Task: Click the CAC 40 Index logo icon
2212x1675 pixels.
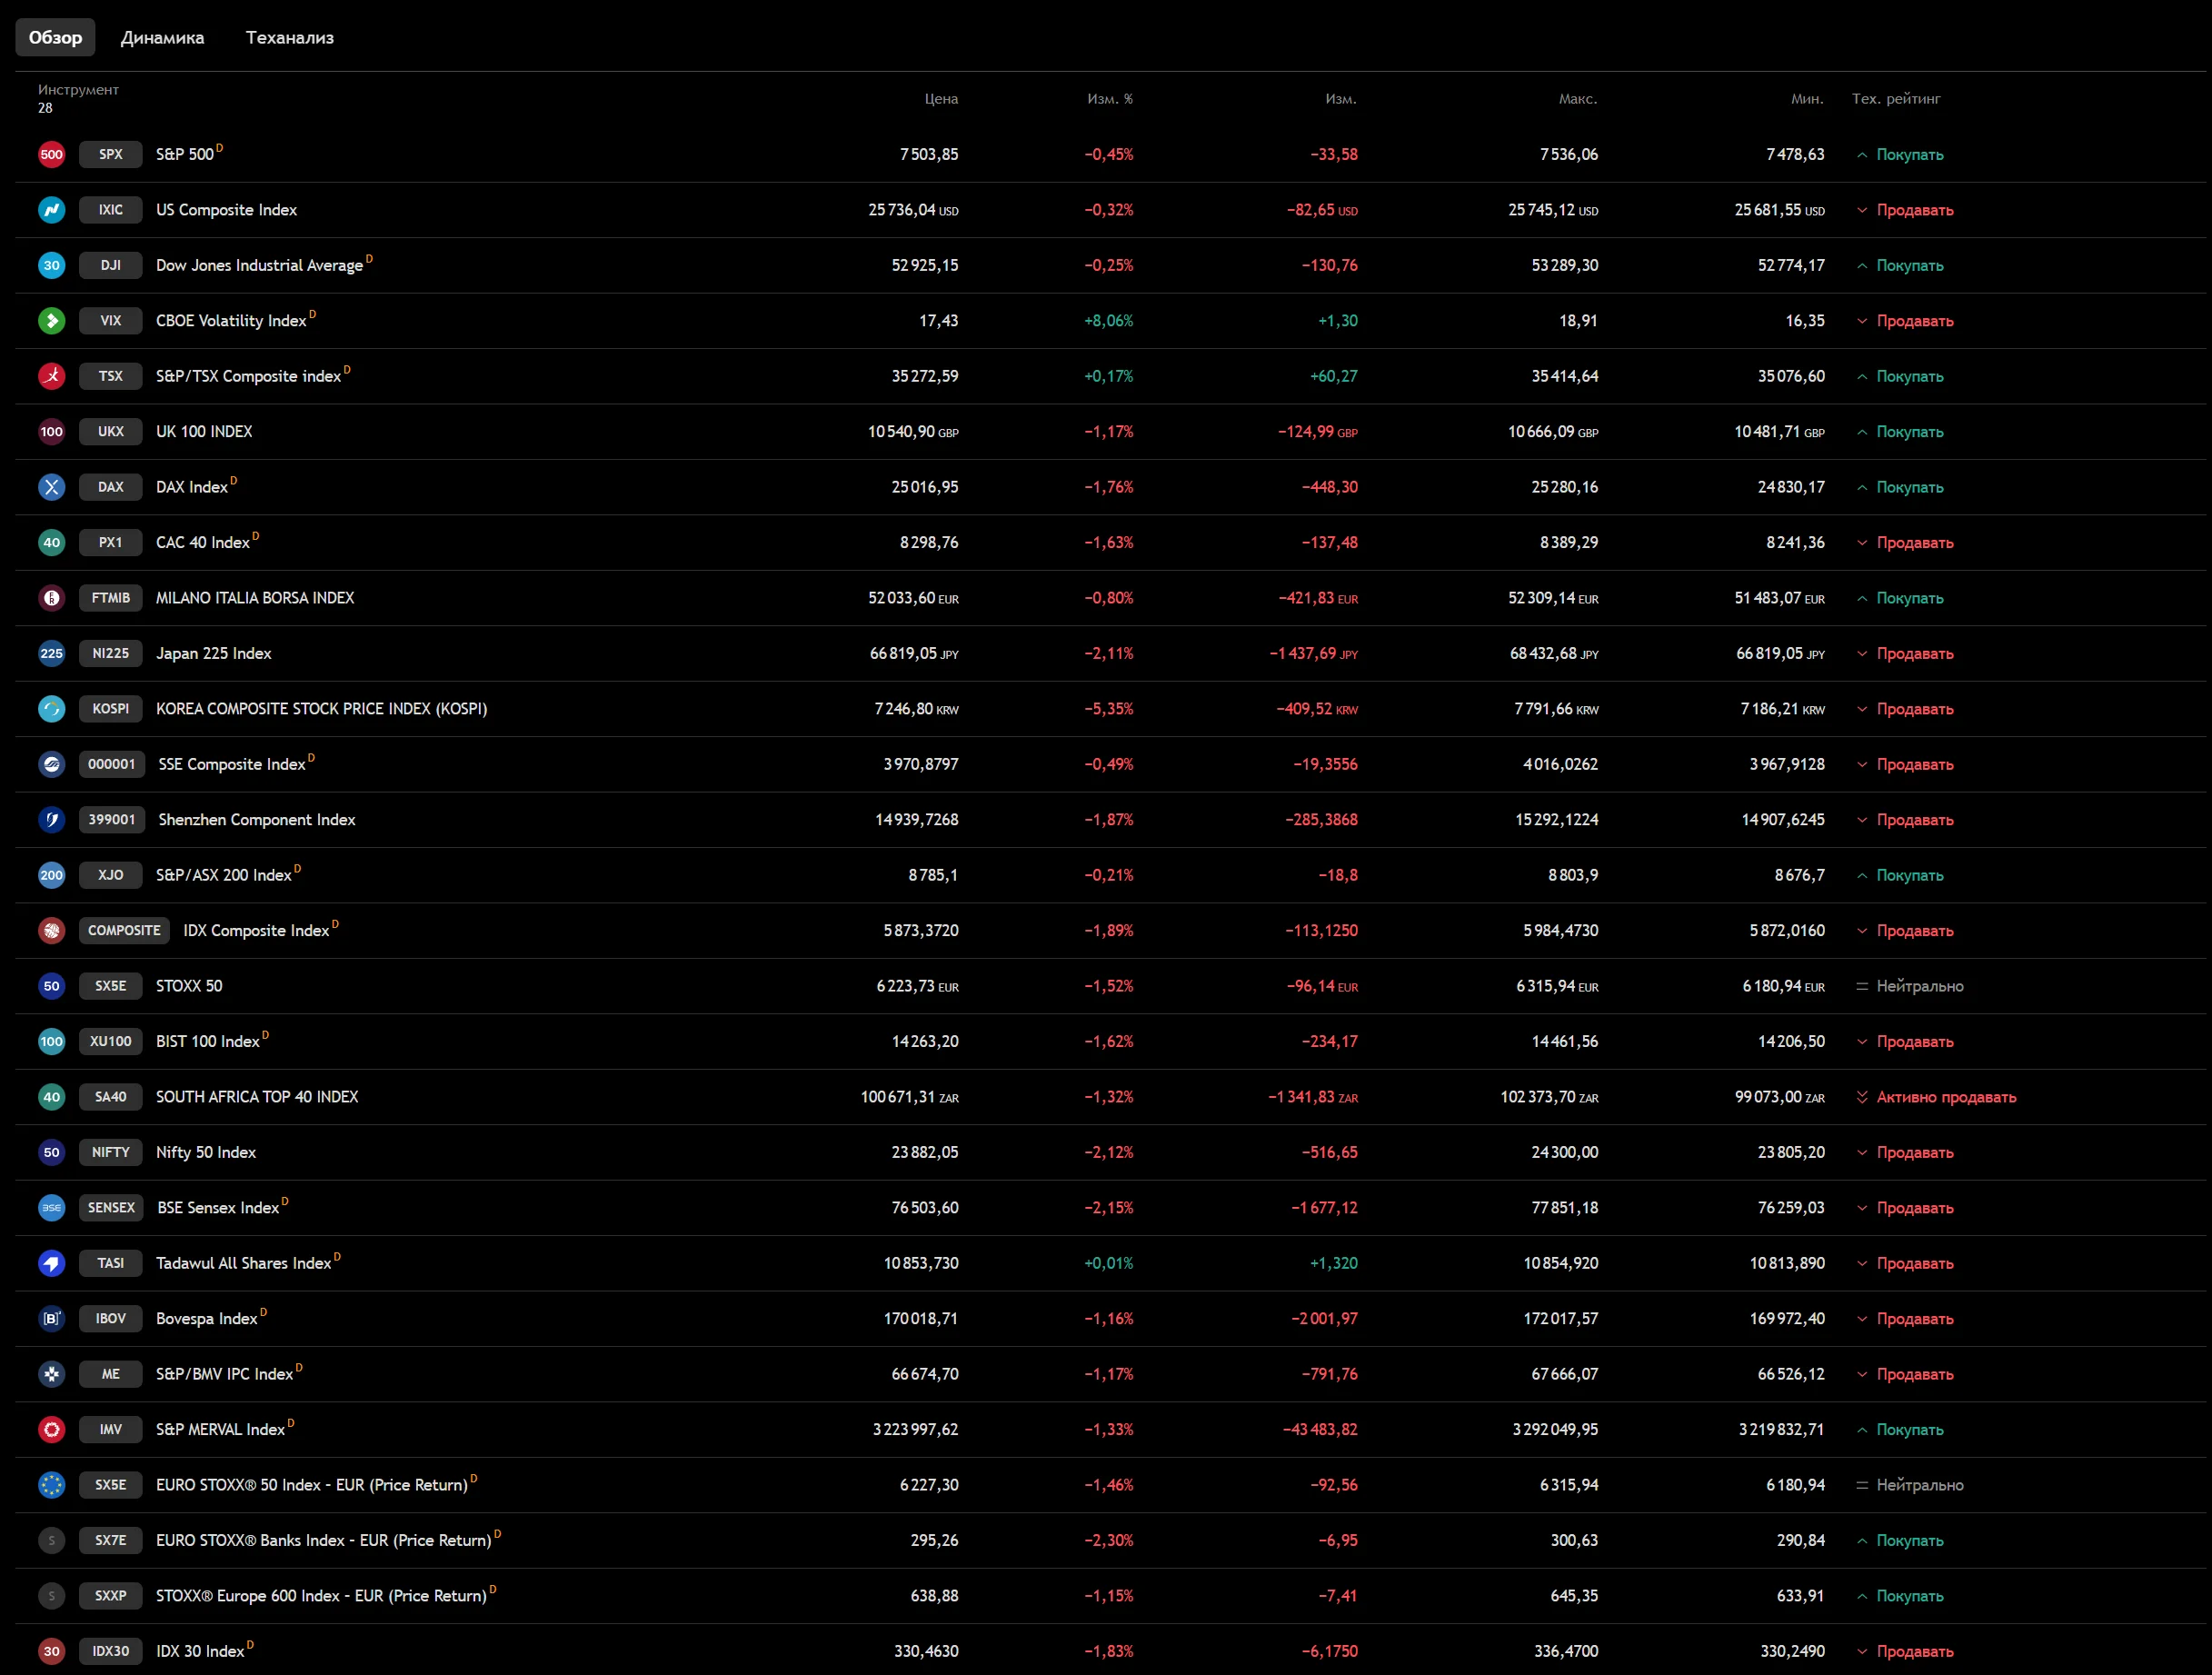Action: pyautogui.click(x=51, y=543)
